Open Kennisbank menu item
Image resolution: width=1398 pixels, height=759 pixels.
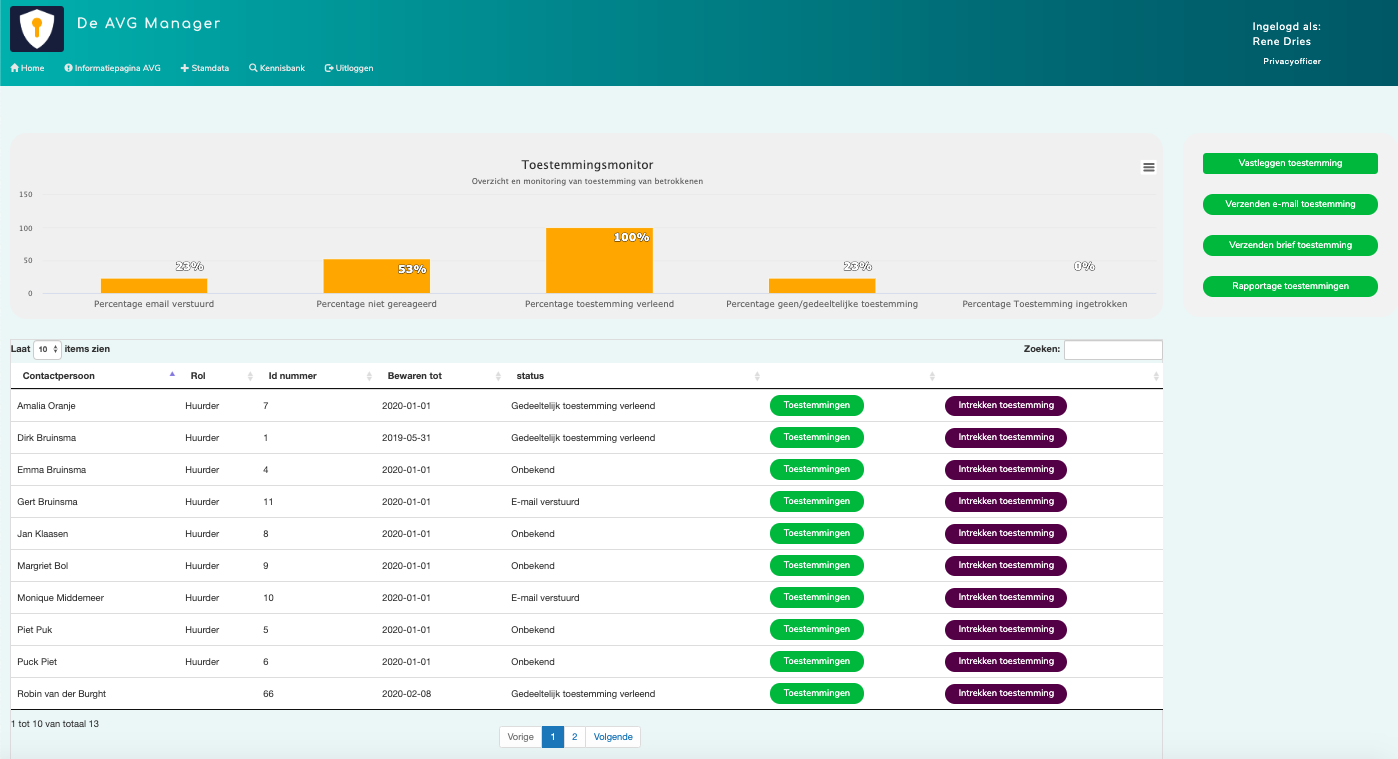coord(277,68)
